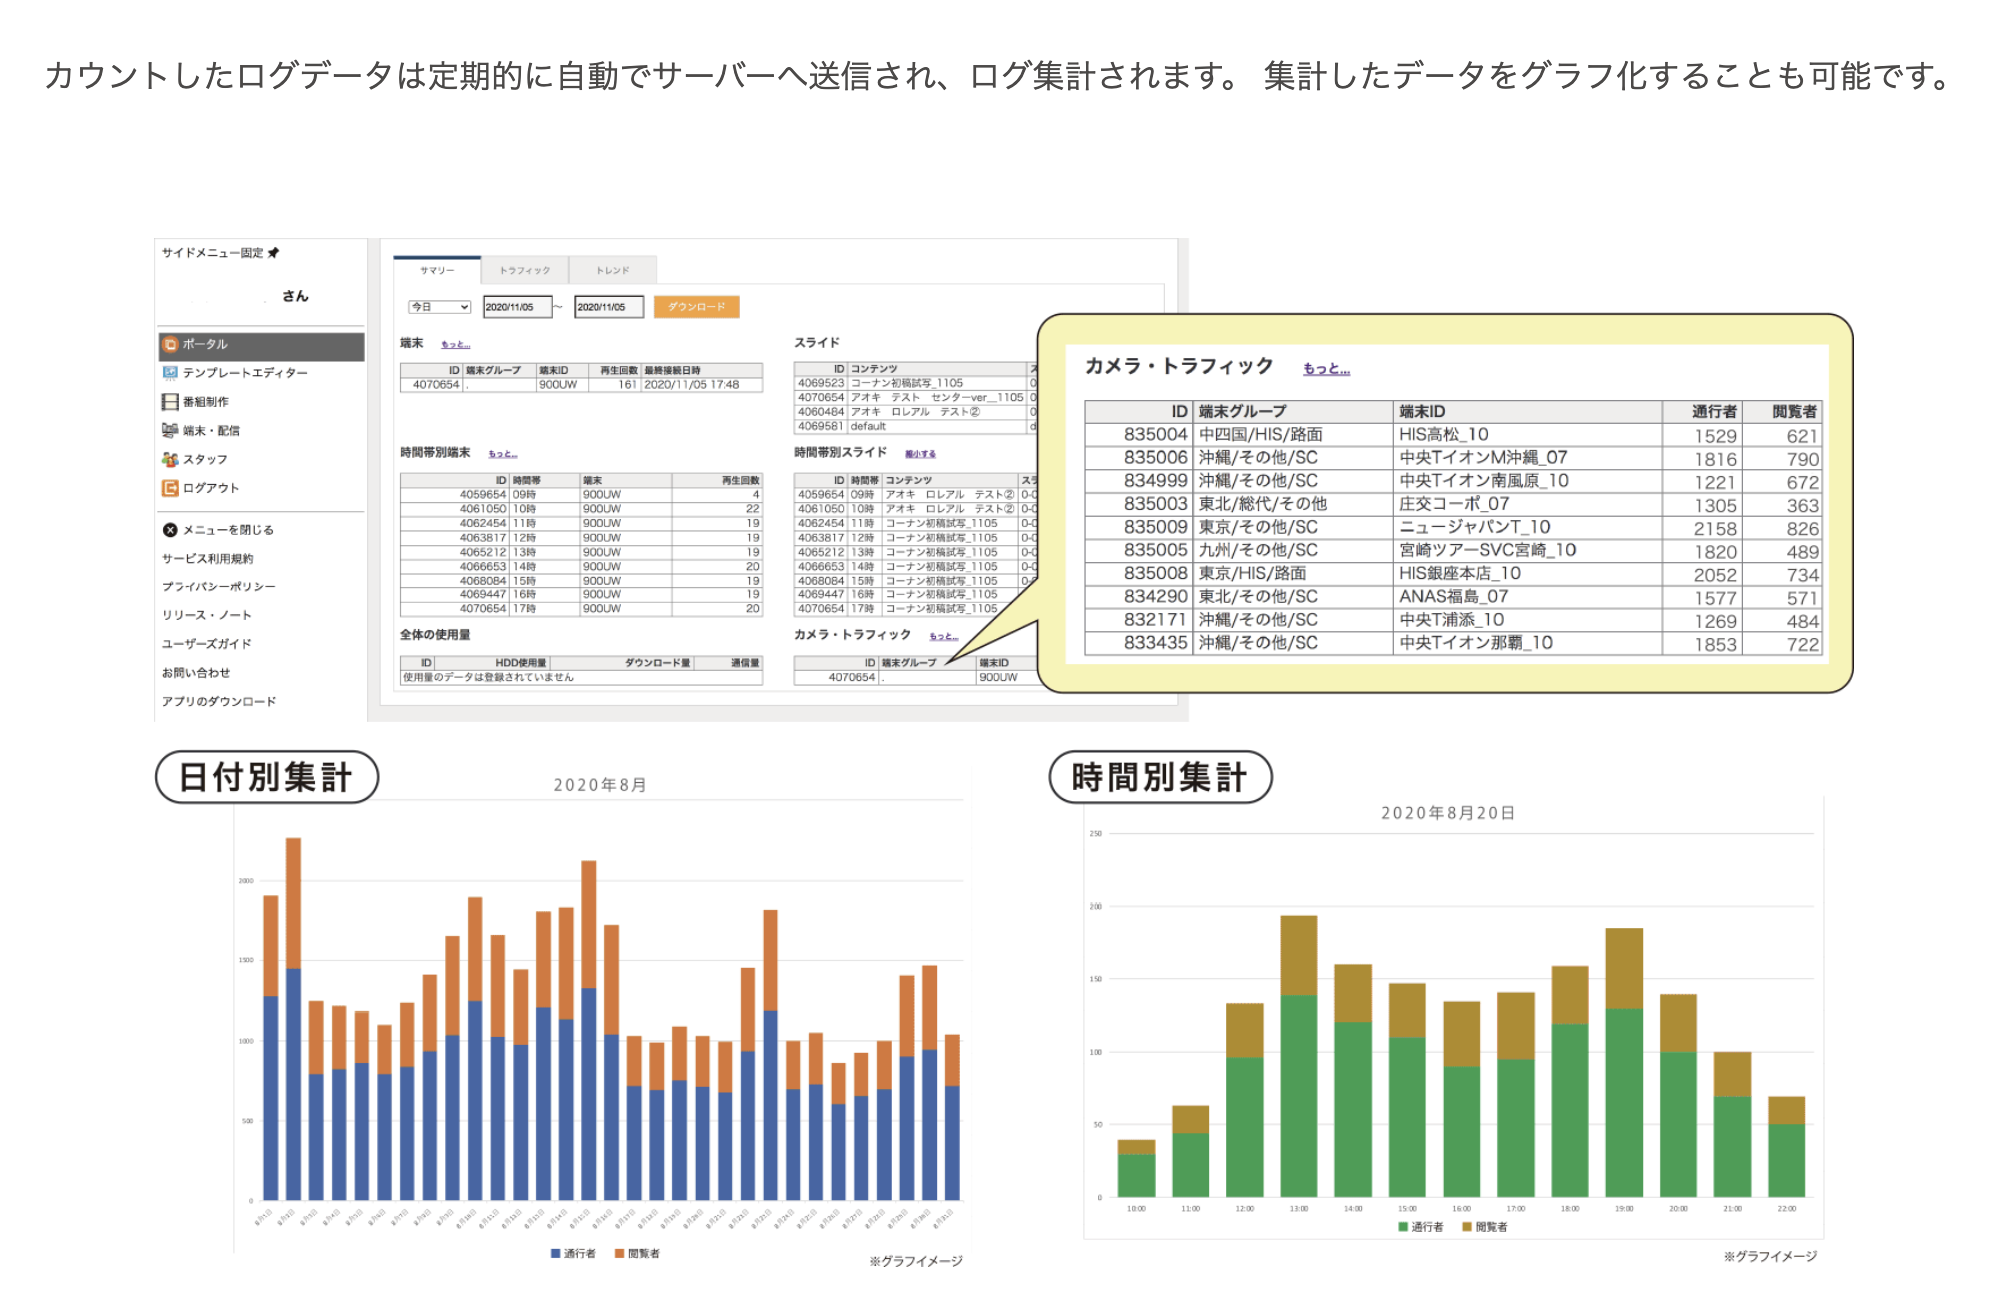Image resolution: width=2016 pixels, height=1310 pixels.
Task: Click the blue 通行者 legend swatch
Action: click(555, 1253)
